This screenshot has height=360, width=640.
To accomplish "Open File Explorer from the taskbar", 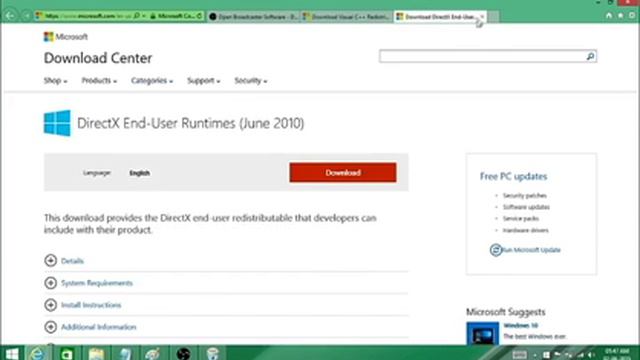I will pos(96,353).
